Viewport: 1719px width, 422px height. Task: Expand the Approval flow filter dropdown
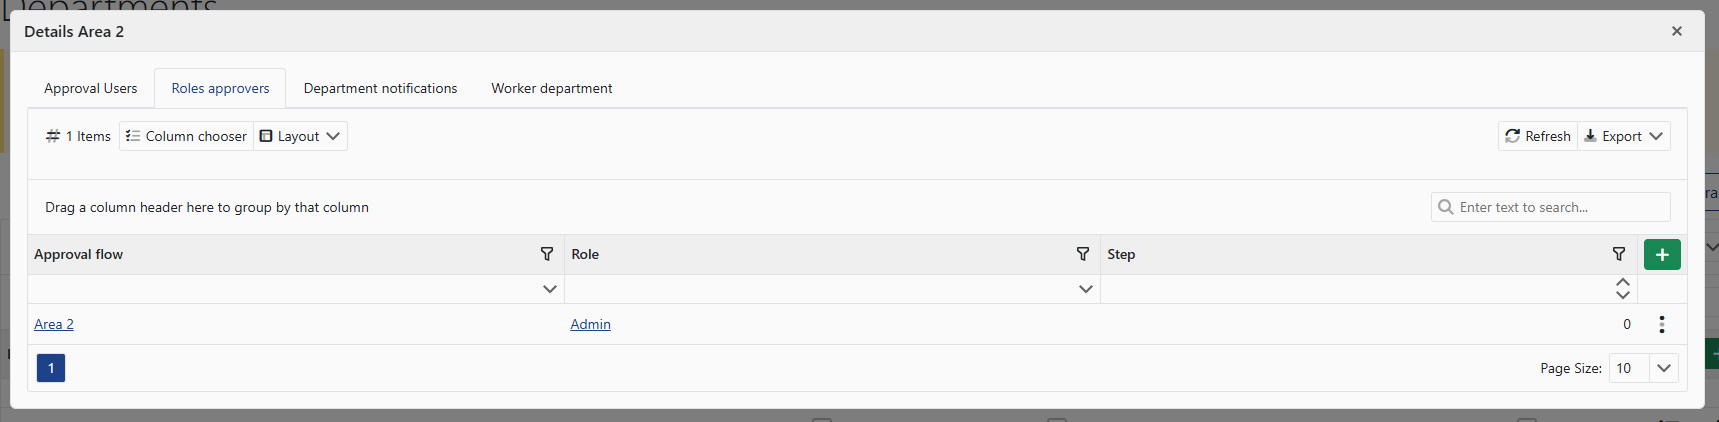(x=550, y=289)
